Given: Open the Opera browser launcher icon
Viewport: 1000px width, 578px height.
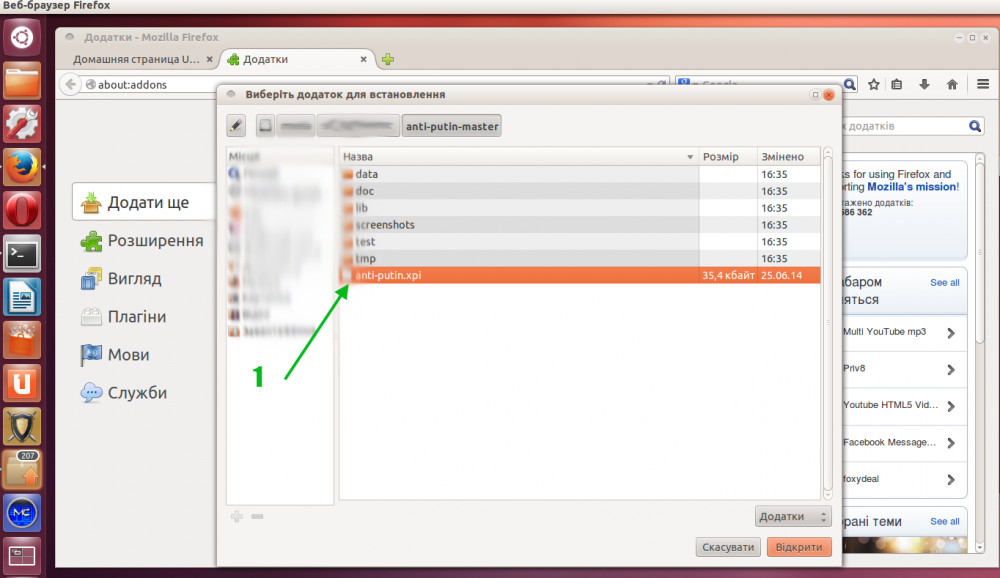Looking at the screenshot, I should pyautogui.click(x=22, y=211).
